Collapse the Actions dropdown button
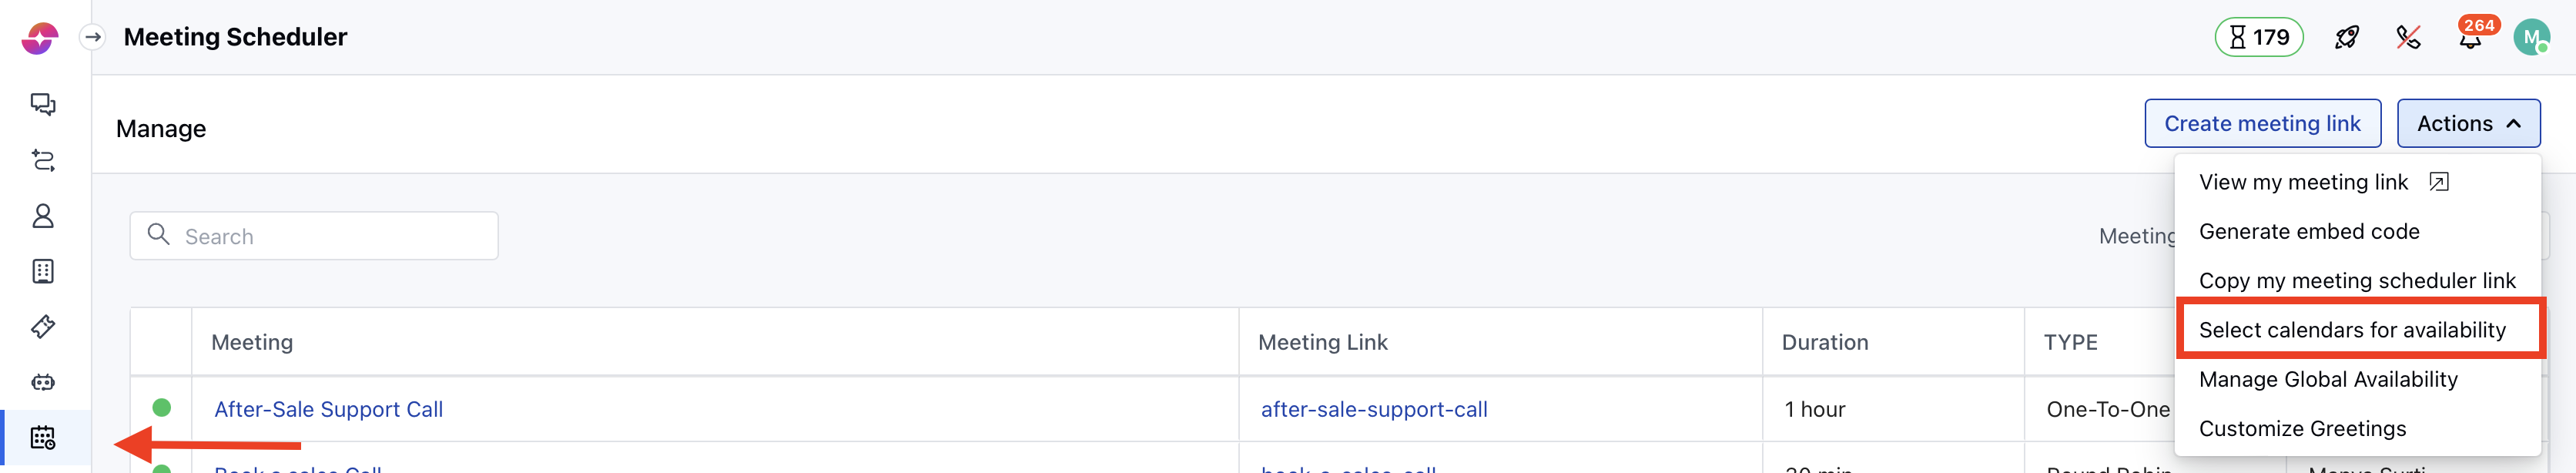Viewport: 2576px width, 473px height. [2467, 124]
